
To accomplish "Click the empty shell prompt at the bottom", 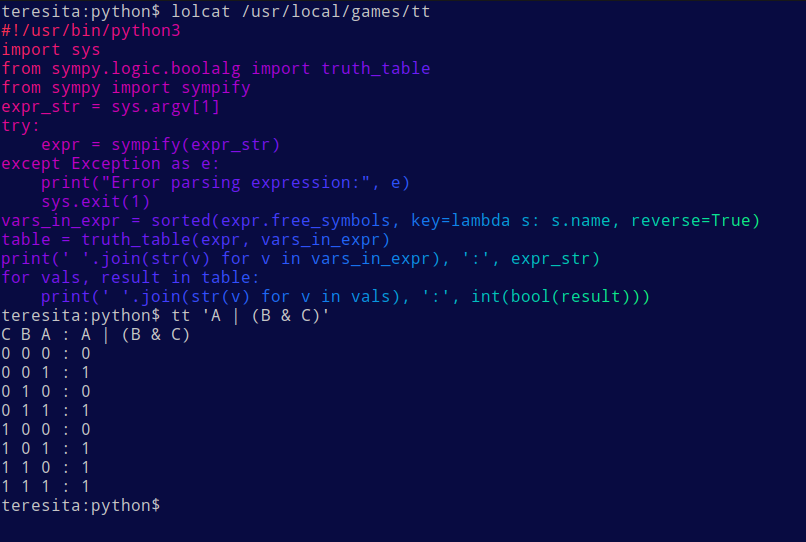I will click(80, 506).
